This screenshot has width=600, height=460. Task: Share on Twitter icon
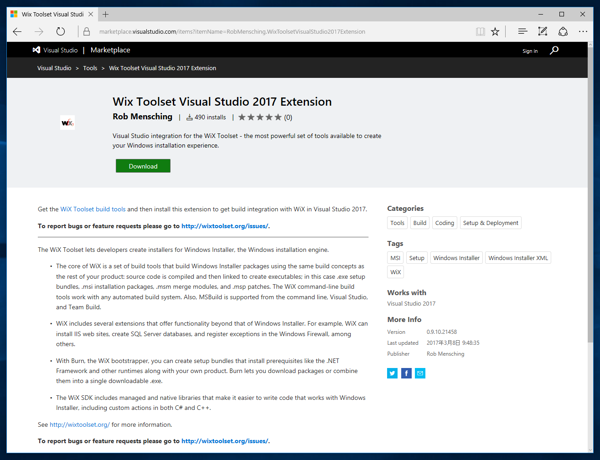click(x=392, y=373)
